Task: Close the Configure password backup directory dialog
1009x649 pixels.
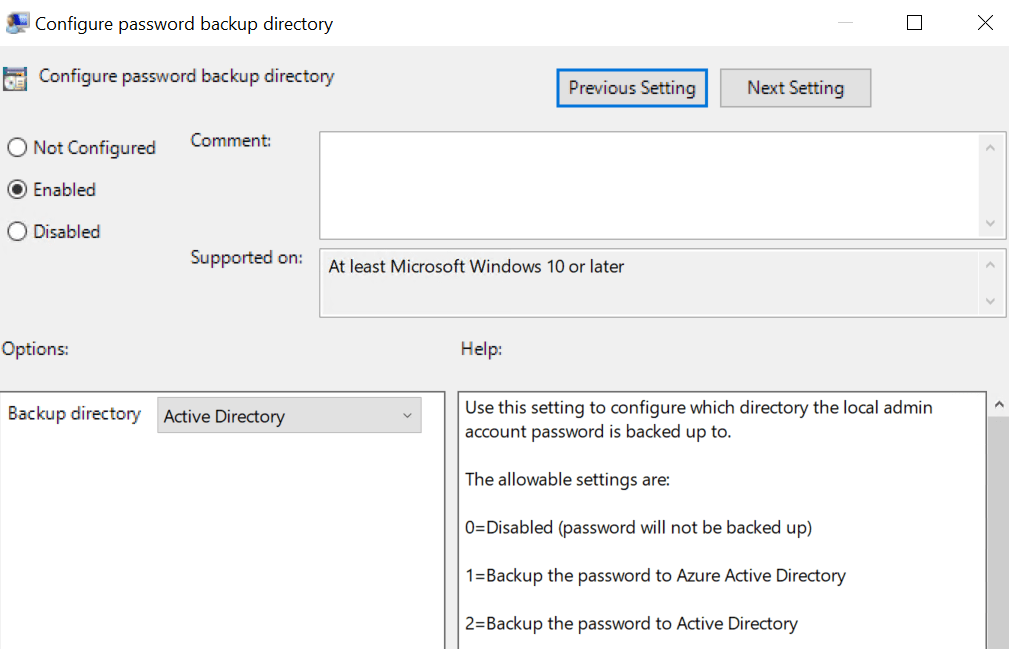Action: 985,23
